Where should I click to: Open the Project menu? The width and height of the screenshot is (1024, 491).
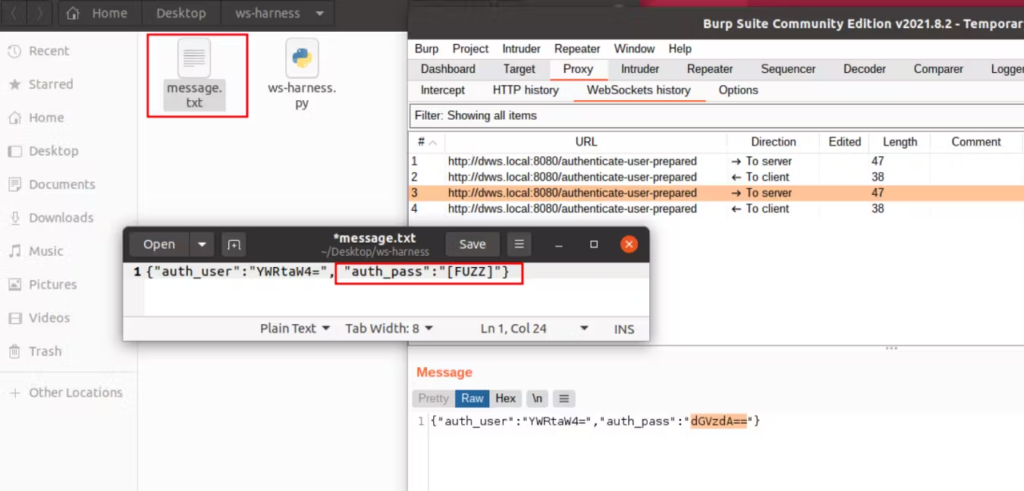click(x=470, y=49)
